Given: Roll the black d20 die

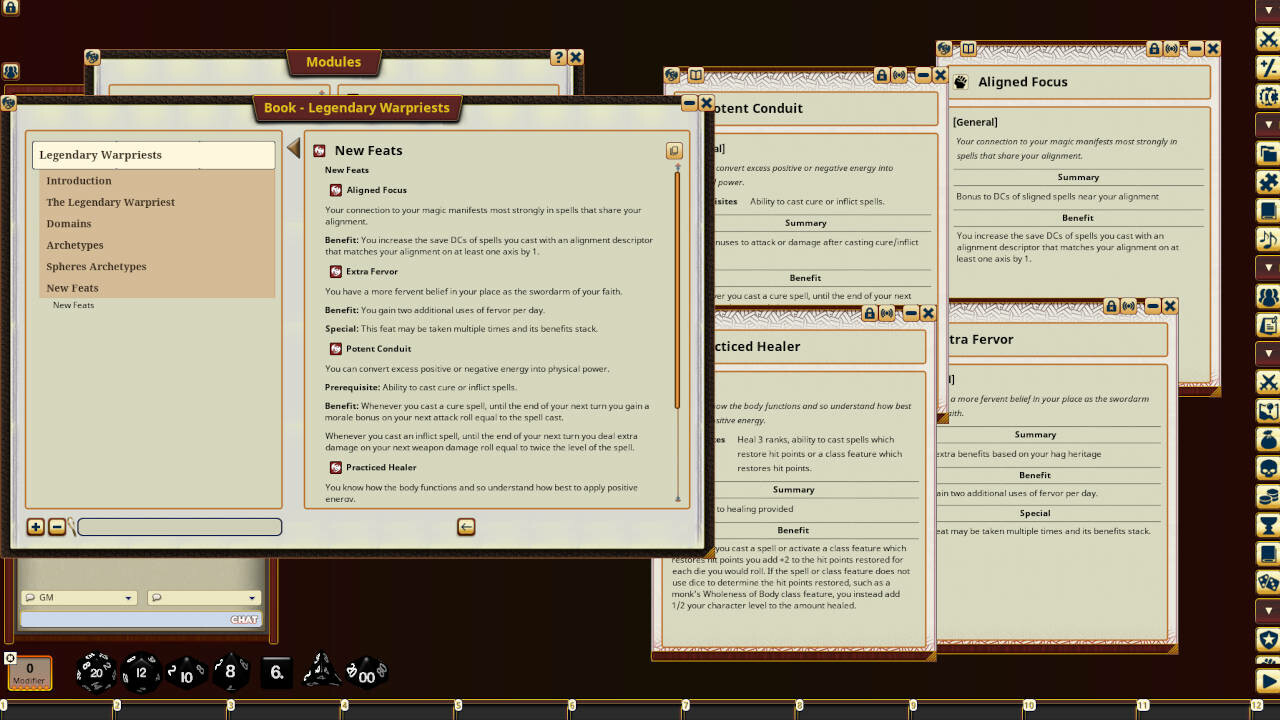Looking at the screenshot, I should pyautogui.click(x=95, y=673).
